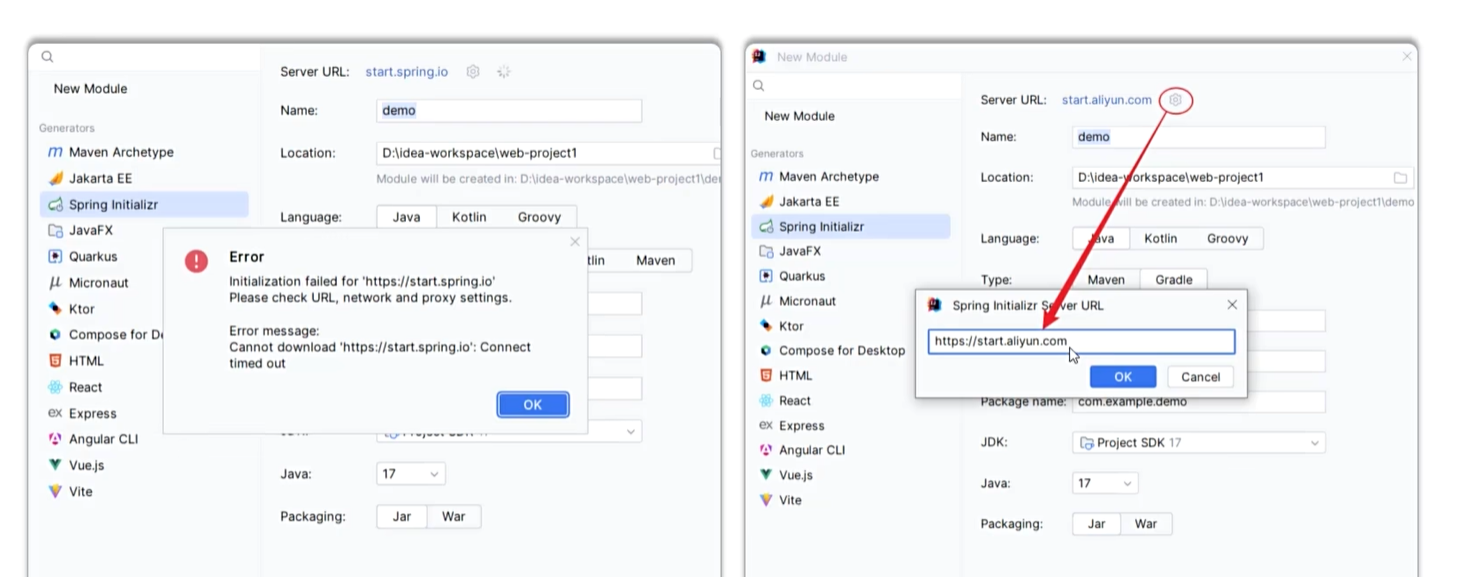Viewport: 1463px width, 577px height.
Task: Open the start.spring.io server URL link
Action: [x=407, y=72]
